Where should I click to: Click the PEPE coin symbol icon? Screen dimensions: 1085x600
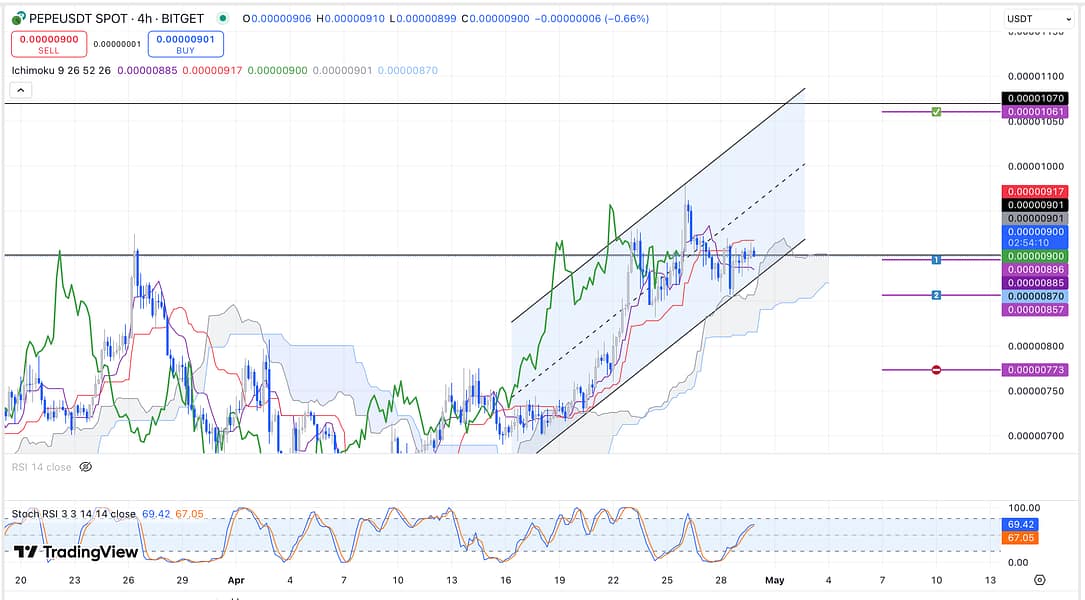click(18, 18)
